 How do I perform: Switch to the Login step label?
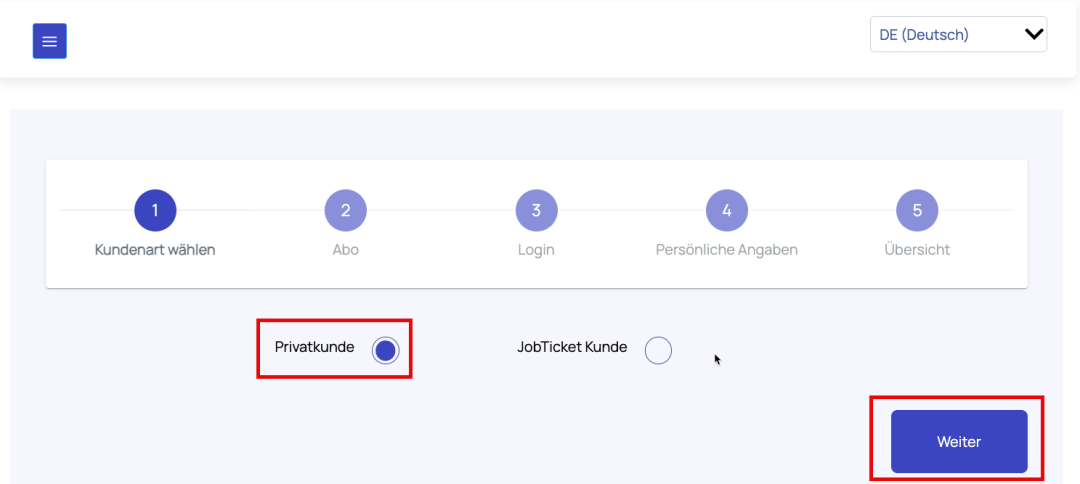click(x=536, y=250)
